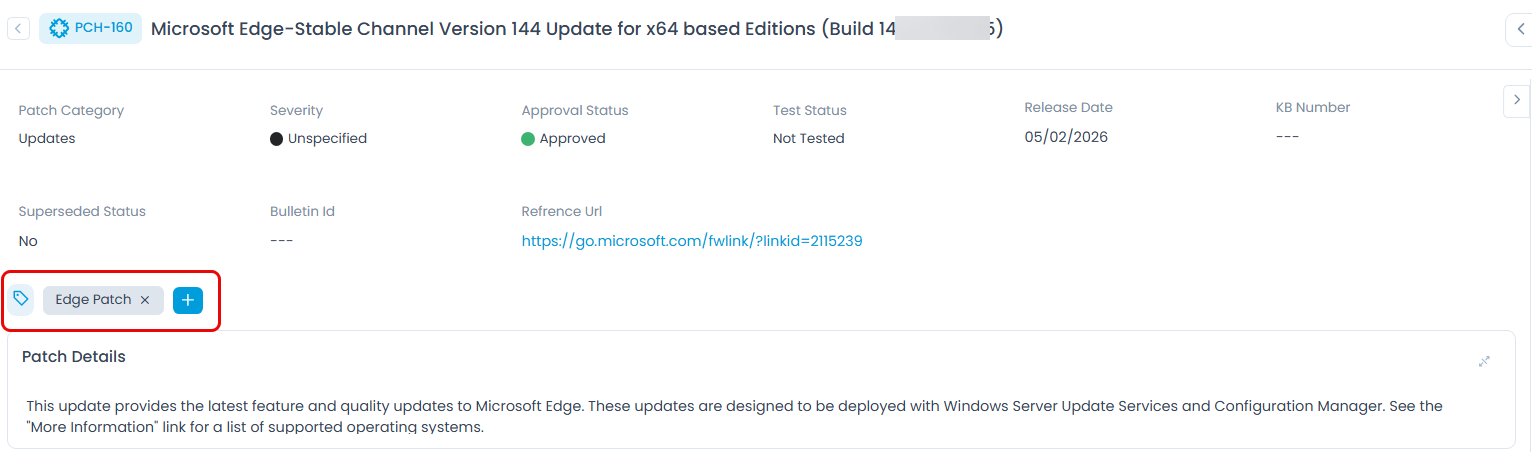Select the Edge Patch tag chip
1532x452 pixels.
93,300
